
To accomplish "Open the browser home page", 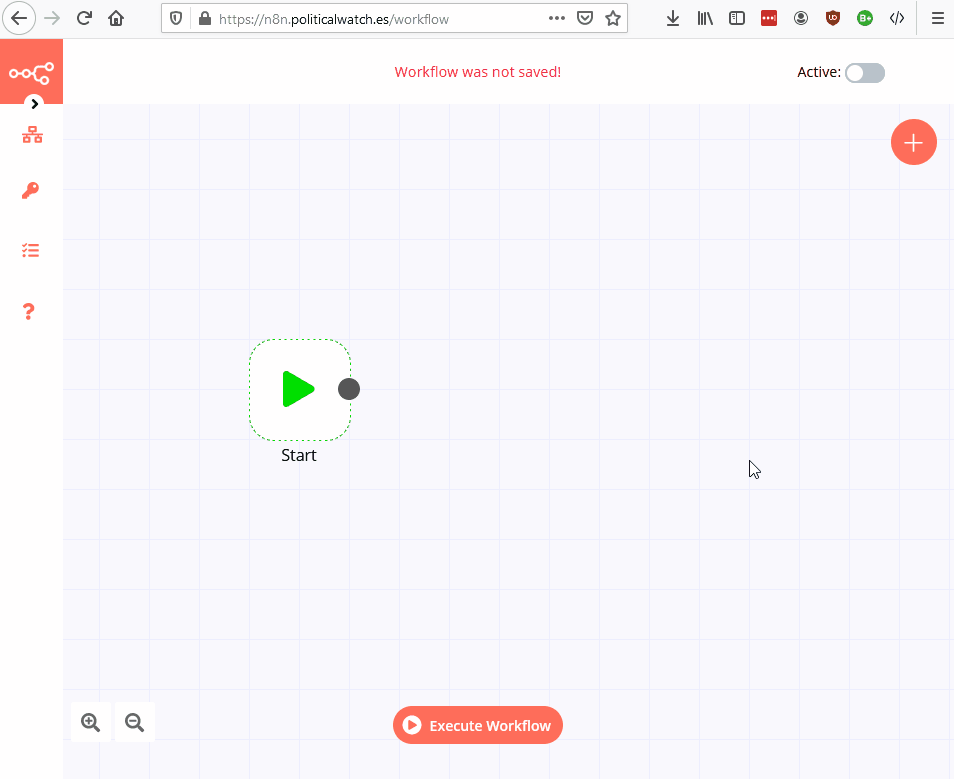I will pyautogui.click(x=116, y=18).
